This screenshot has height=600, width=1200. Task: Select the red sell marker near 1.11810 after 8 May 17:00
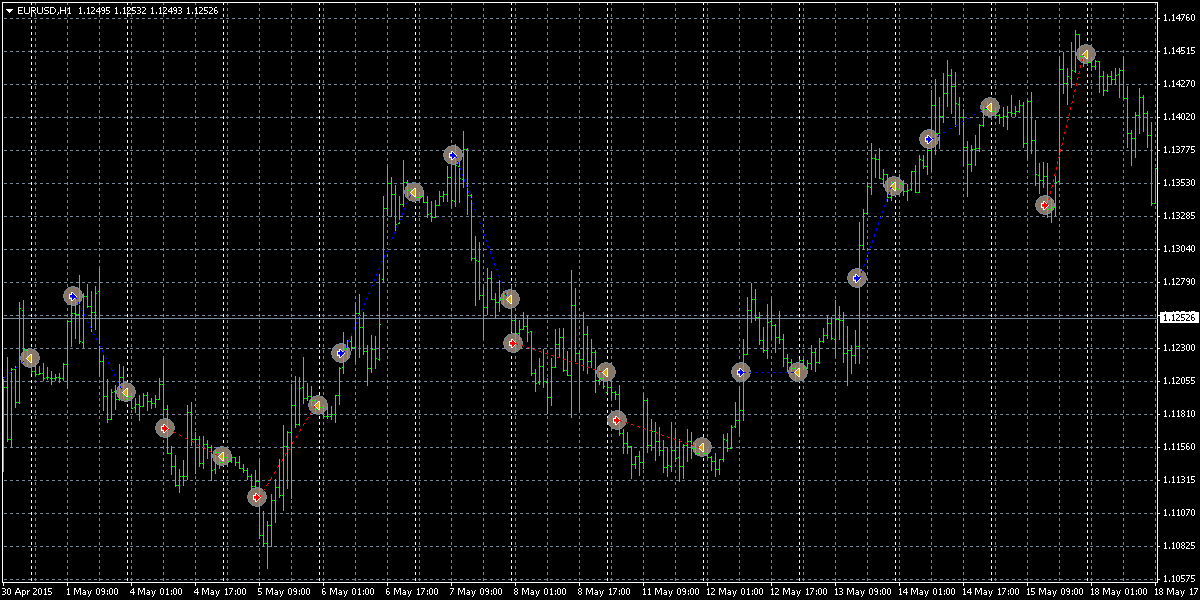coord(617,421)
